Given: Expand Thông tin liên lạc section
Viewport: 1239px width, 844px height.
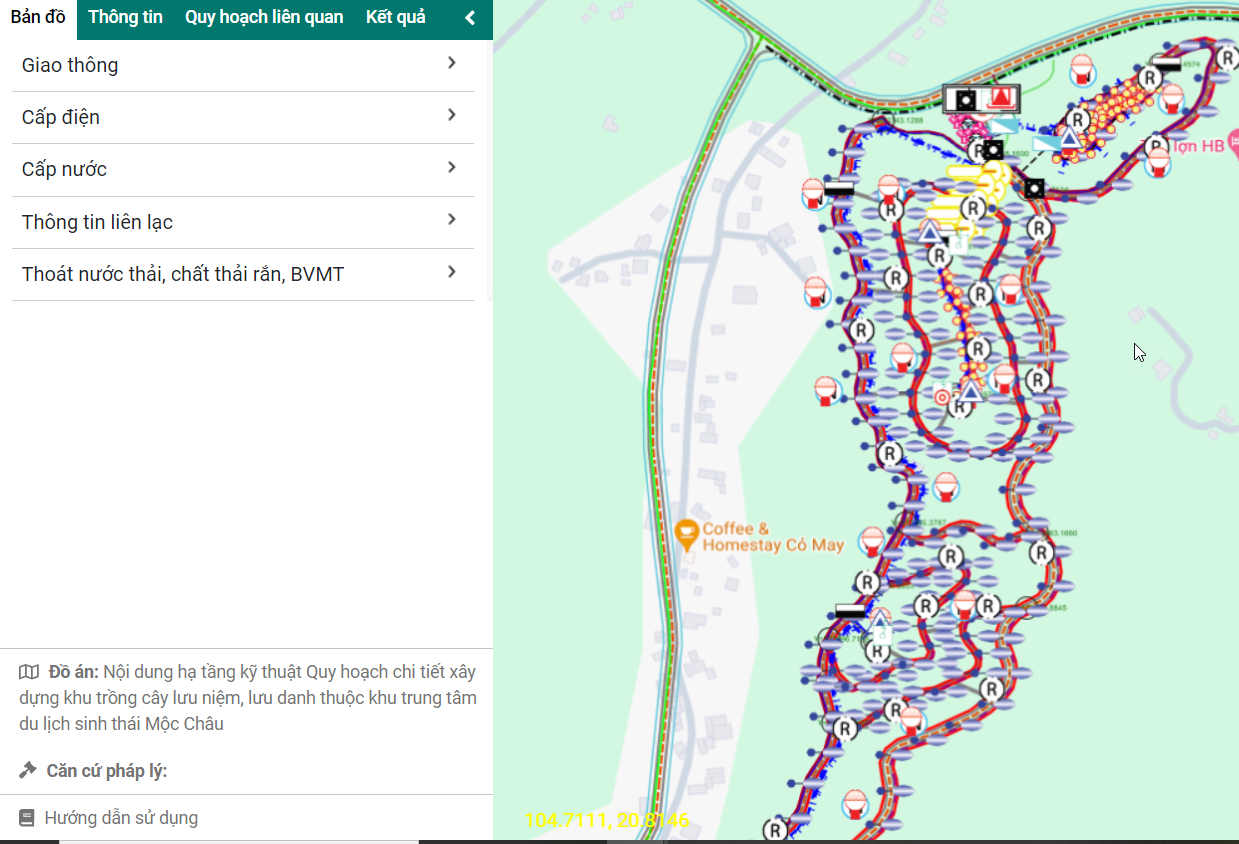Looking at the screenshot, I should pos(452,220).
